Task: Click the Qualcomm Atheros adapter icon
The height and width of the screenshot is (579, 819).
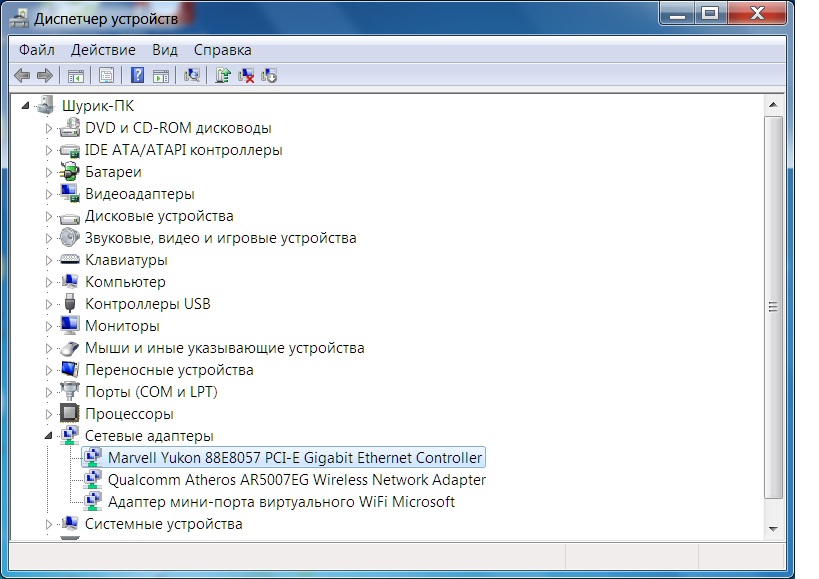Action: (x=93, y=479)
